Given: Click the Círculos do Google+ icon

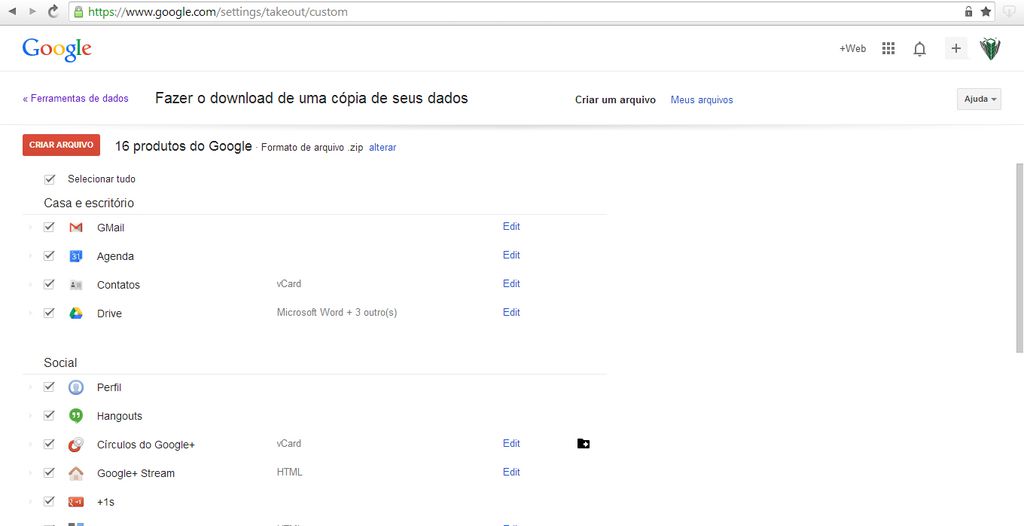Looking at the screenshot, I should [76, 444].
